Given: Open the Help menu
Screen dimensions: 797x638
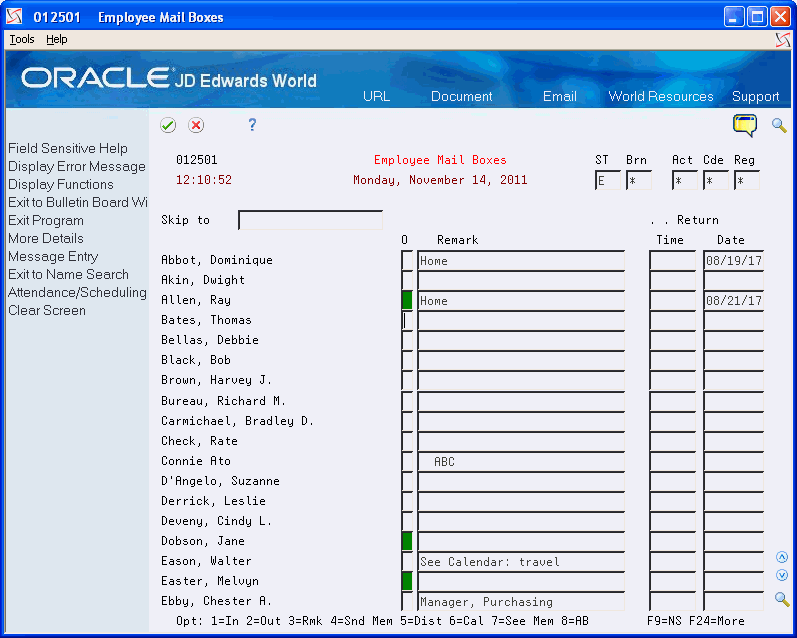Looking at the screenshot, I should [56, 39].
